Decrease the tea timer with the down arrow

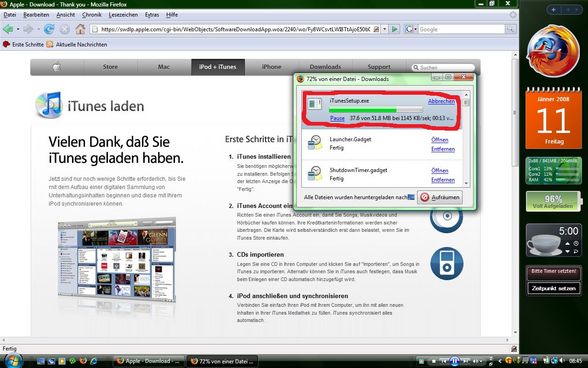567,251
